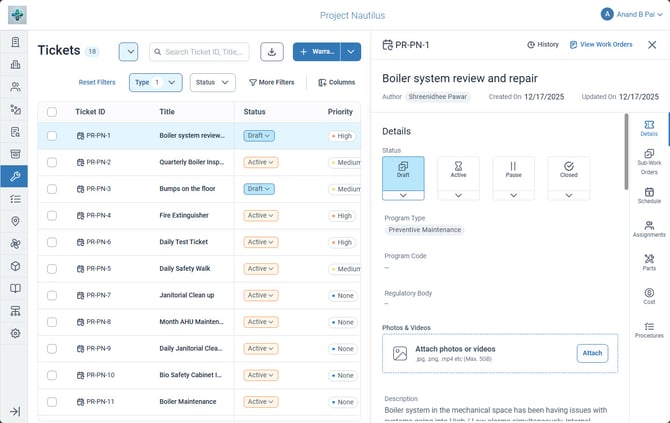Switch to the Procedures tab

pyautogui.click(x=649, y=330)
